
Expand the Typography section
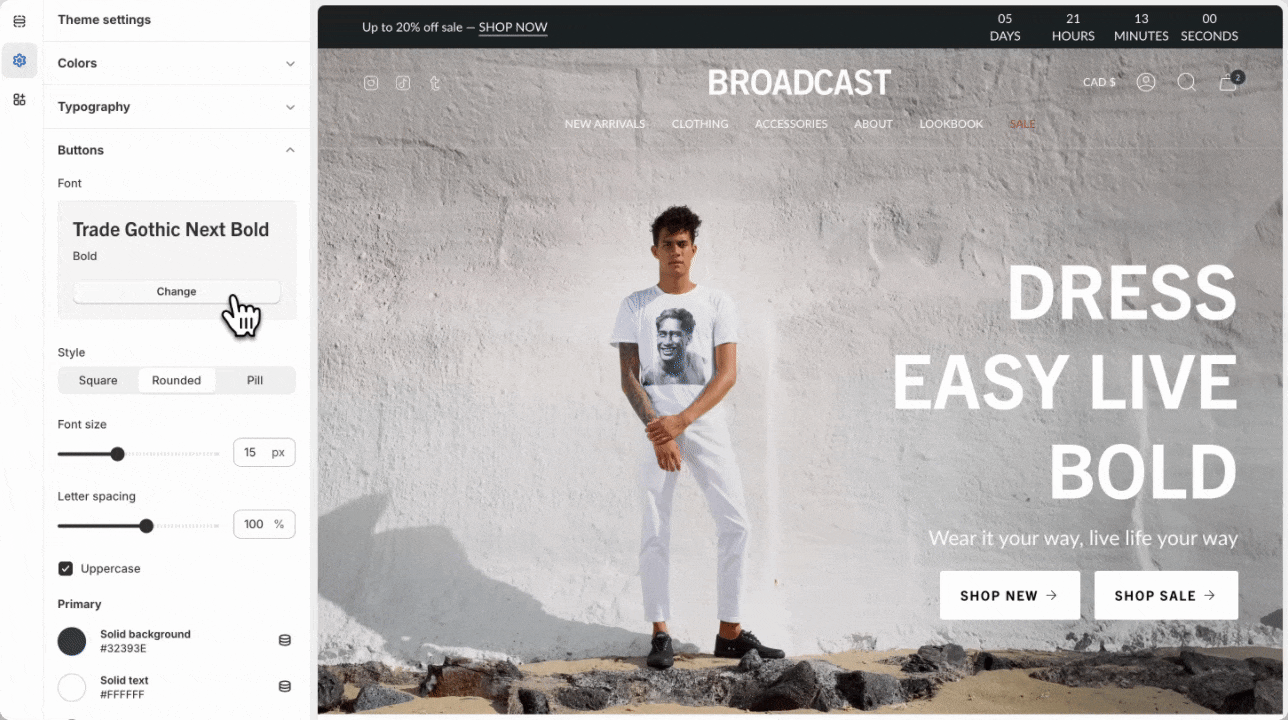176,107
